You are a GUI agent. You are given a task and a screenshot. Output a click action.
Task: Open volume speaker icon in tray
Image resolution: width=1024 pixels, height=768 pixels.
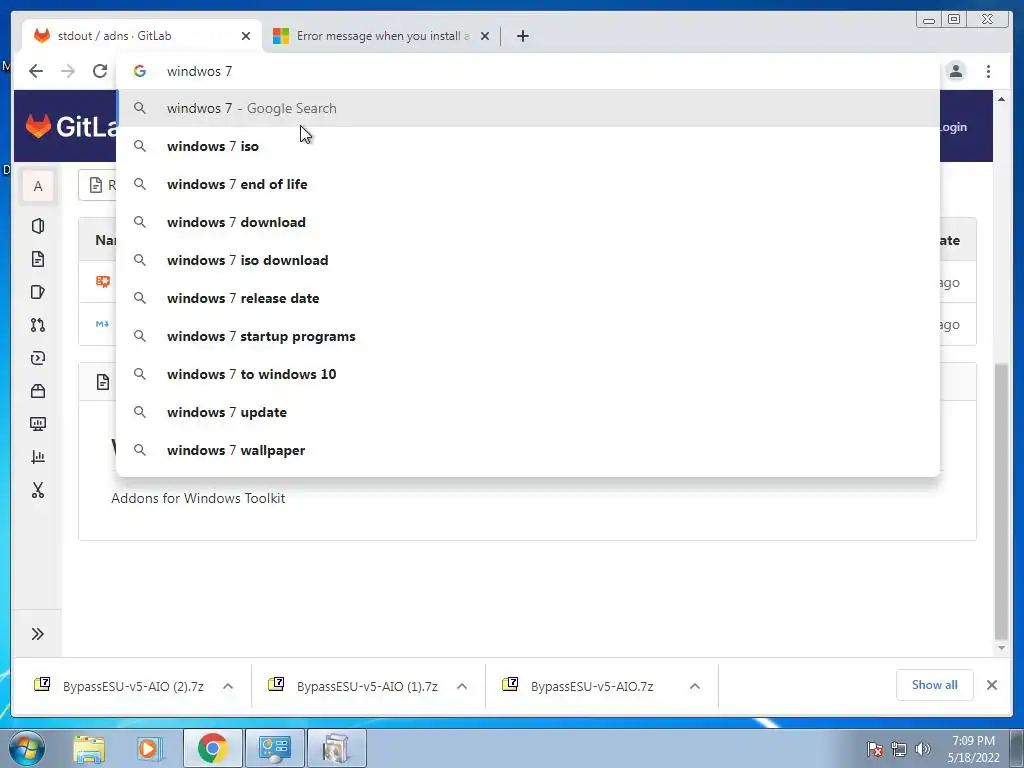[923, 749]
